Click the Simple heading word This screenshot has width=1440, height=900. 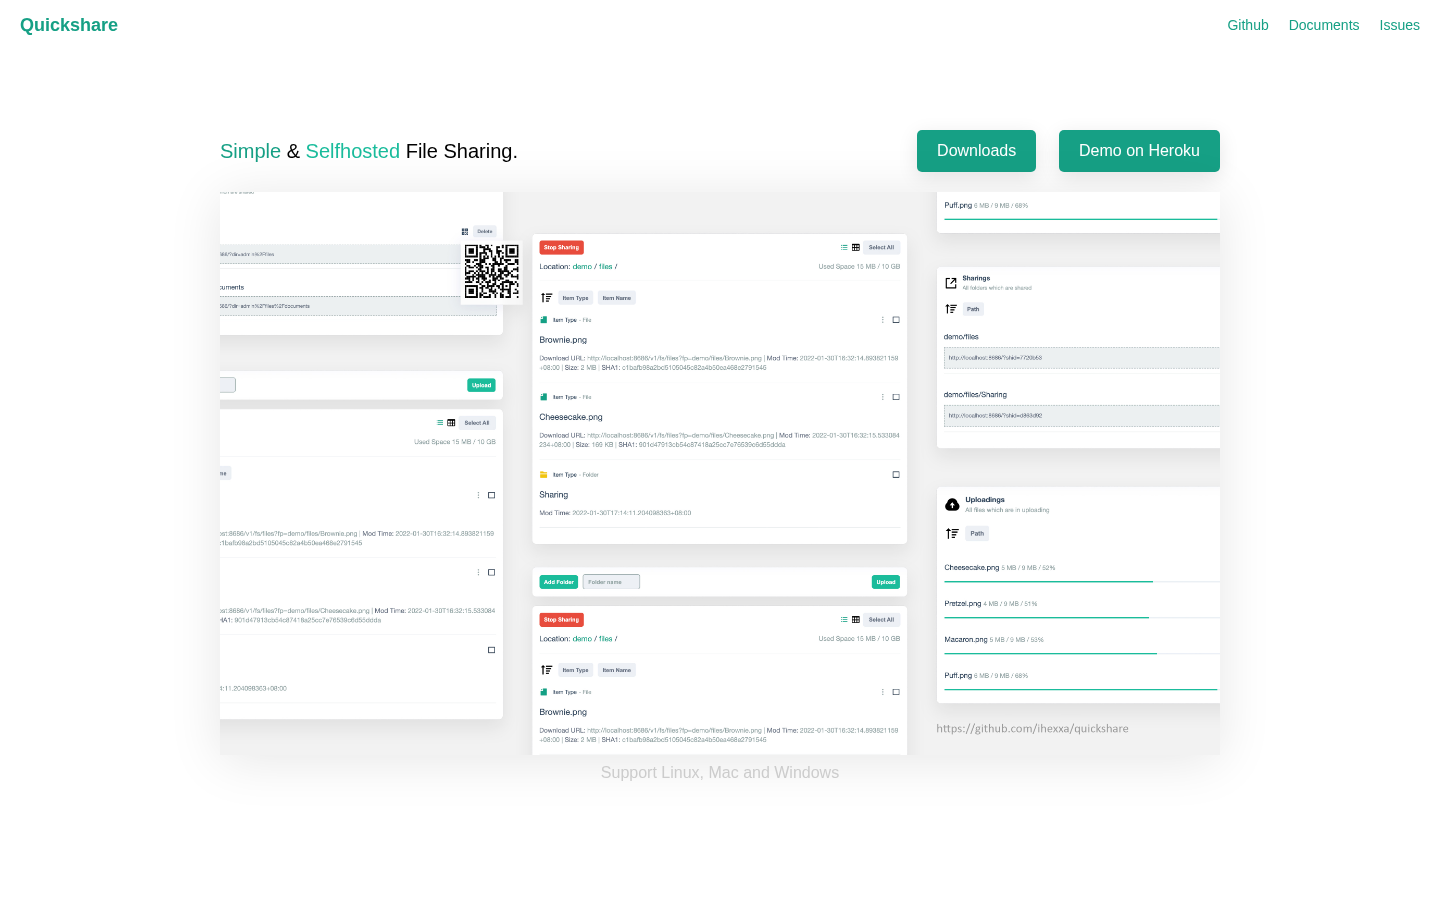(x=250, y=151)
